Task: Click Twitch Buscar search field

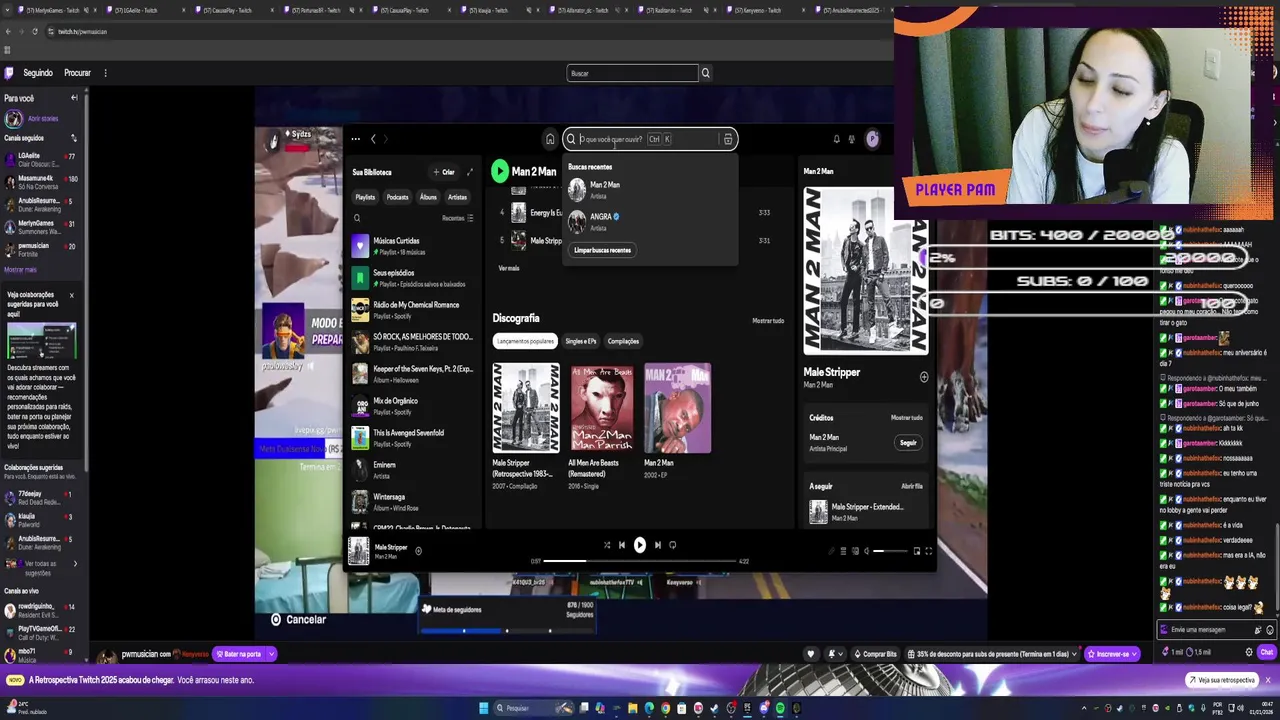Action: pos(632,73)
